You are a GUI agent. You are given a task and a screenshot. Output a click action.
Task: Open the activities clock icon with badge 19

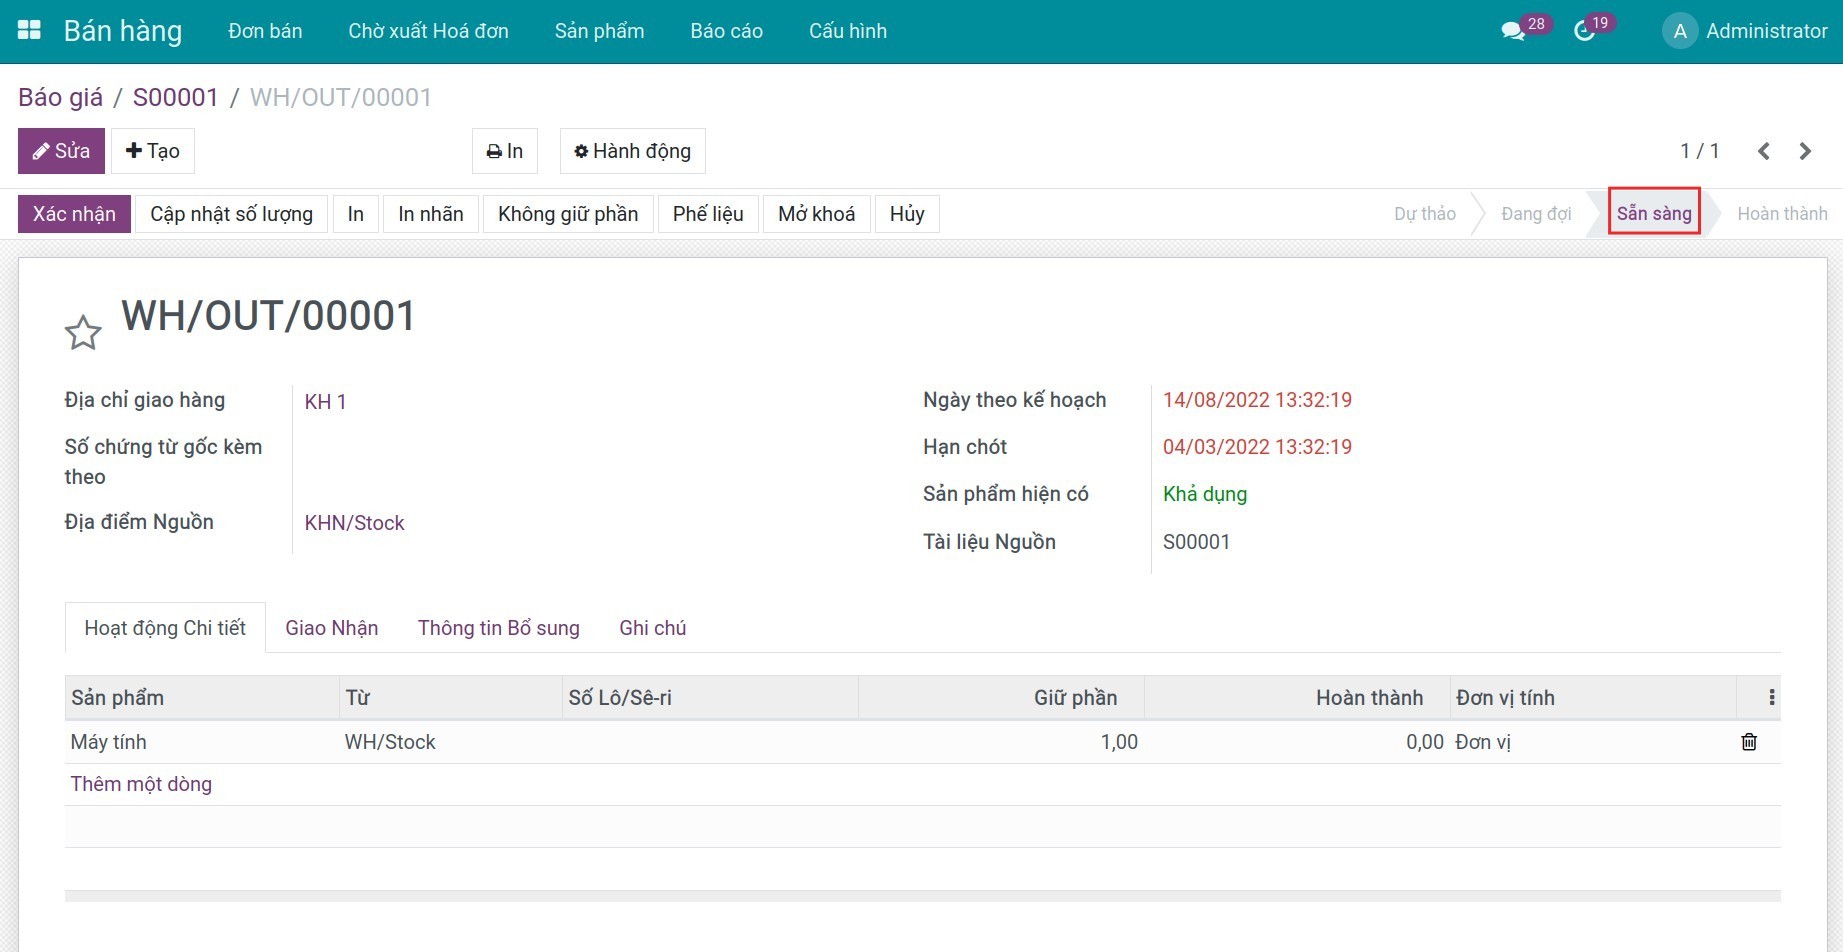click(1584, 32)
